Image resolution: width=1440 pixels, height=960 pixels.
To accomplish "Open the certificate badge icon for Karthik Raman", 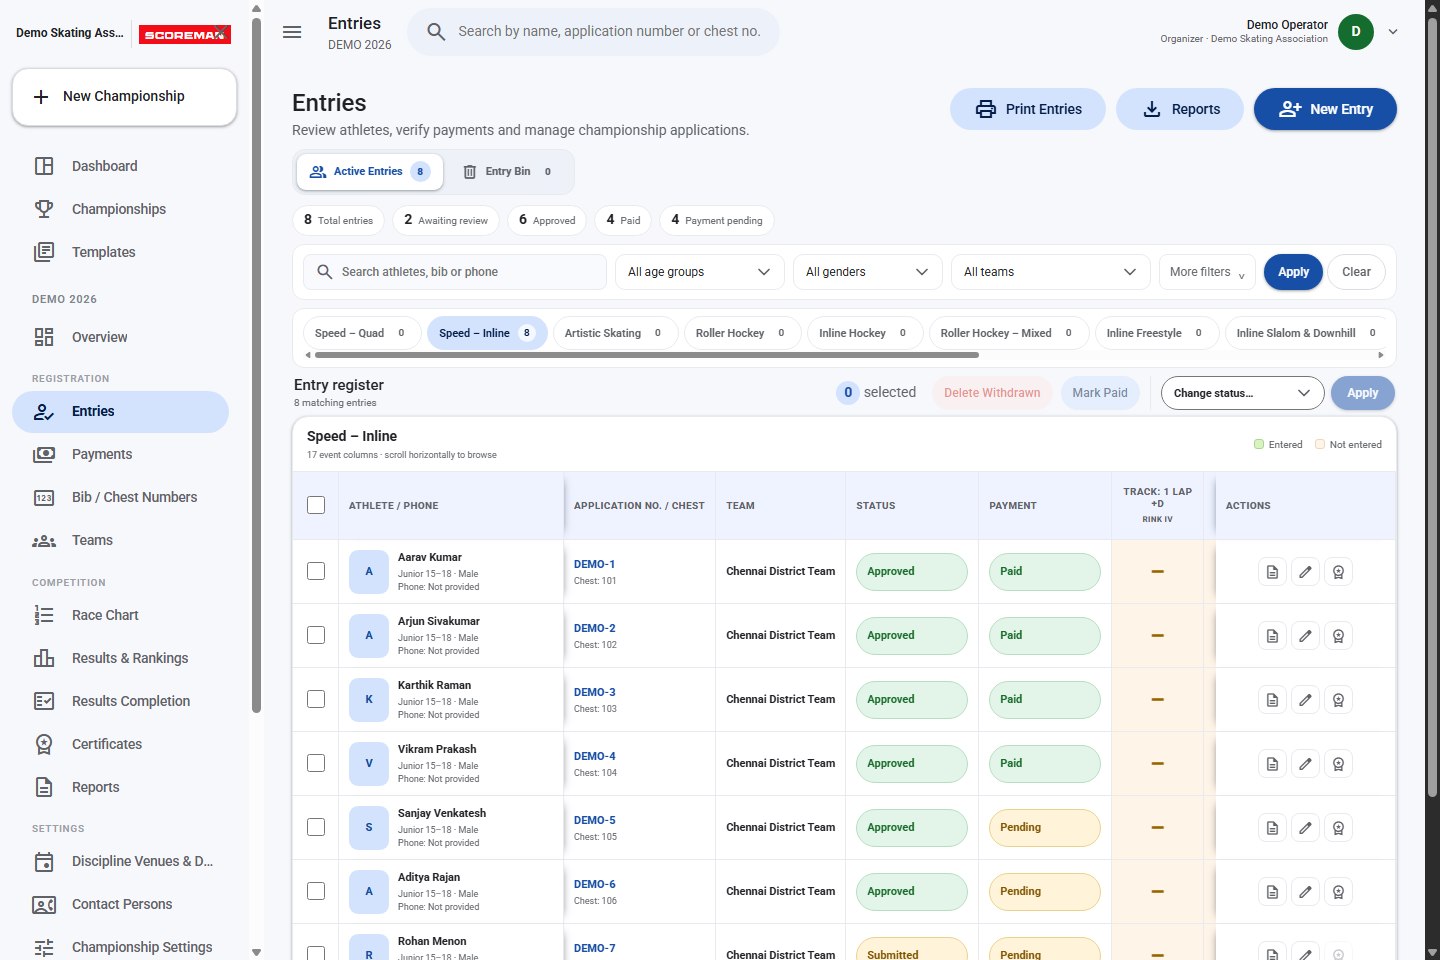I will point(1338,700).
